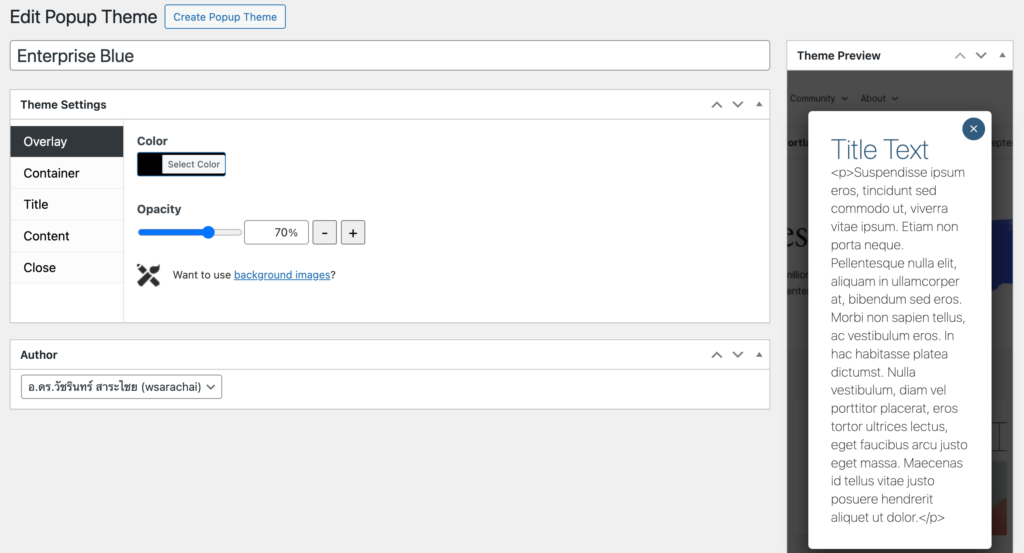
Task: Open the Title settings tab
Action: [36, 204]
